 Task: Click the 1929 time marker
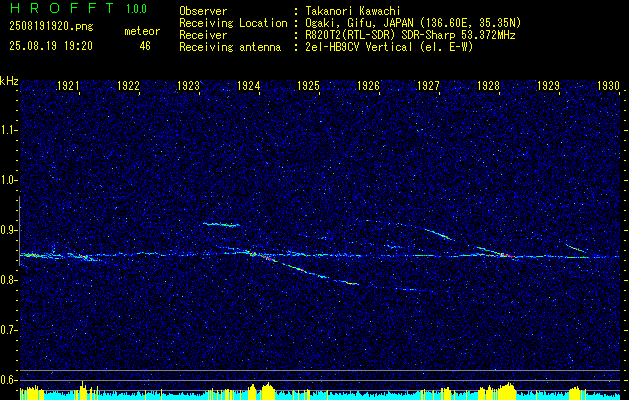548,85
